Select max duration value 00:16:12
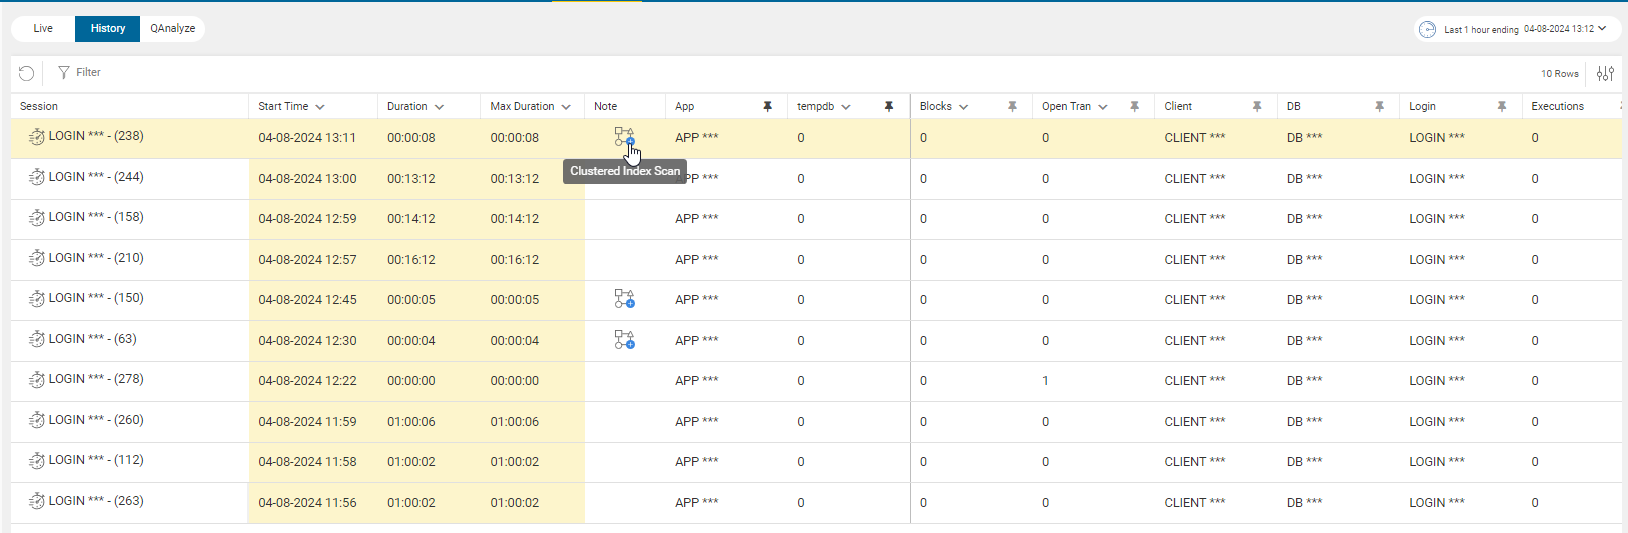Viewport: 1628px width, 533px height. point(514,259)
